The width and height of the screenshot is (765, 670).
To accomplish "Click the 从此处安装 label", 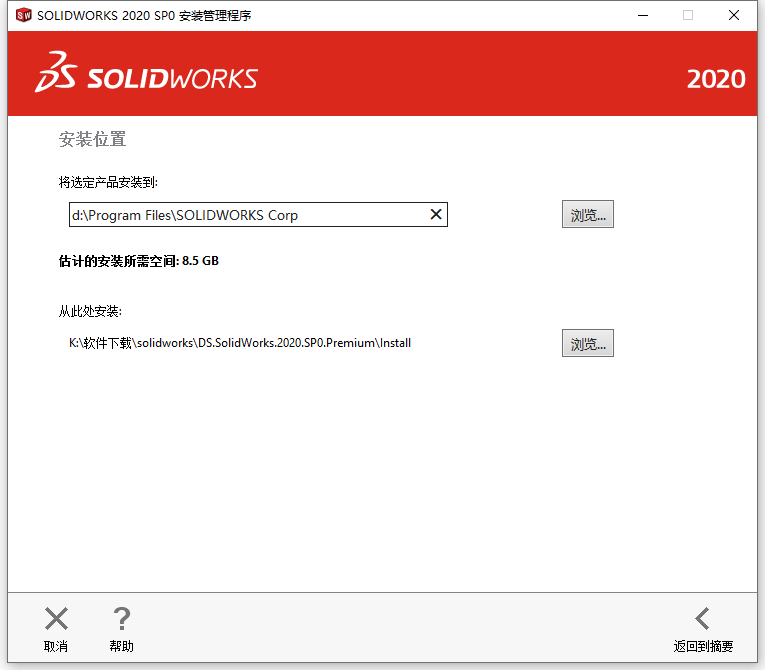I will 90,311.
